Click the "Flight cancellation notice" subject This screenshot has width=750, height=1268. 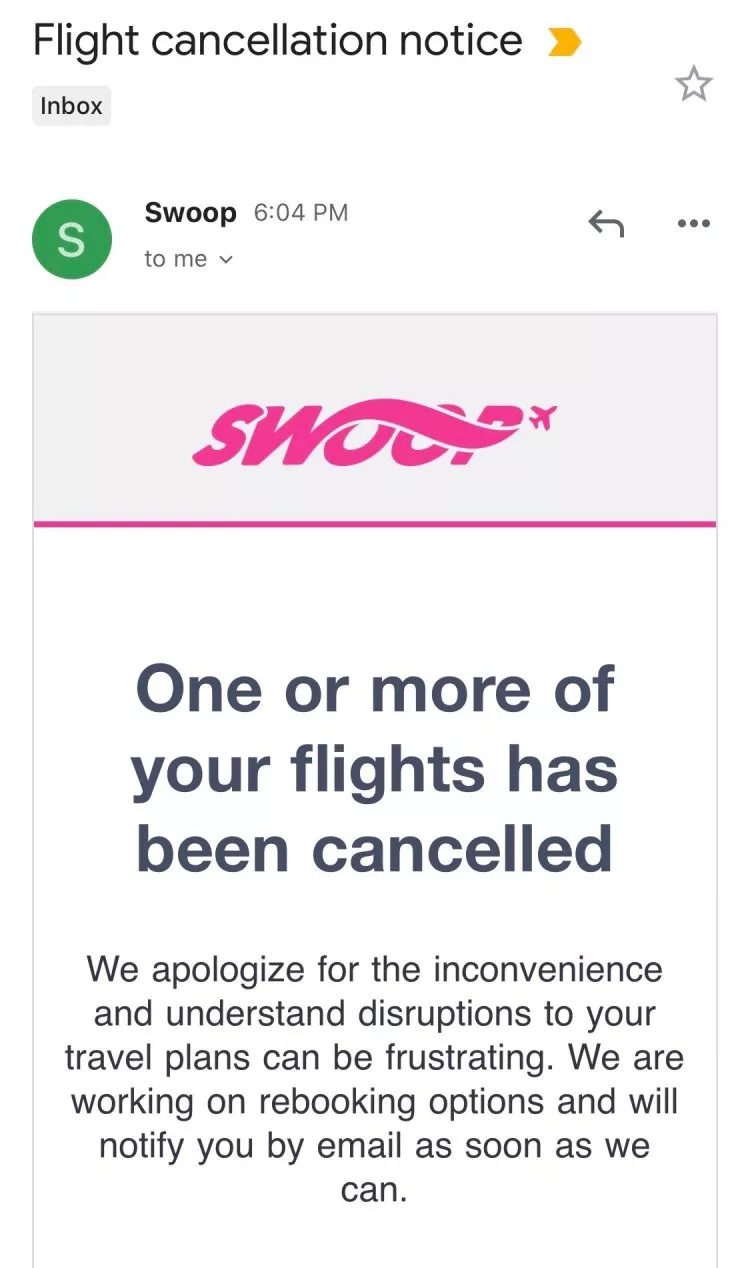[278, 41]
